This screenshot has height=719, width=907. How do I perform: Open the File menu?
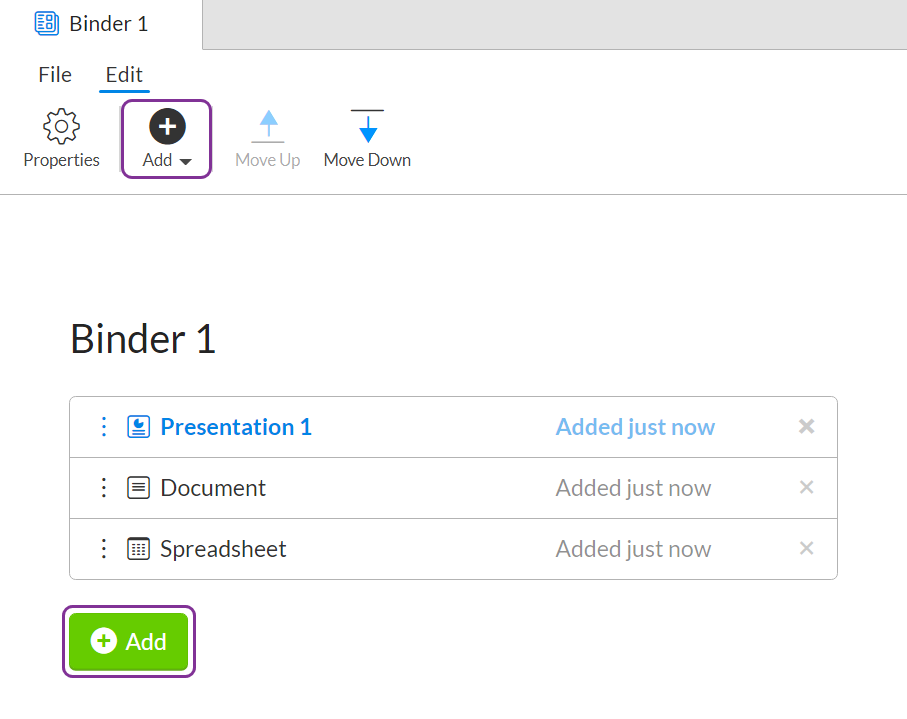pos(54,74)
